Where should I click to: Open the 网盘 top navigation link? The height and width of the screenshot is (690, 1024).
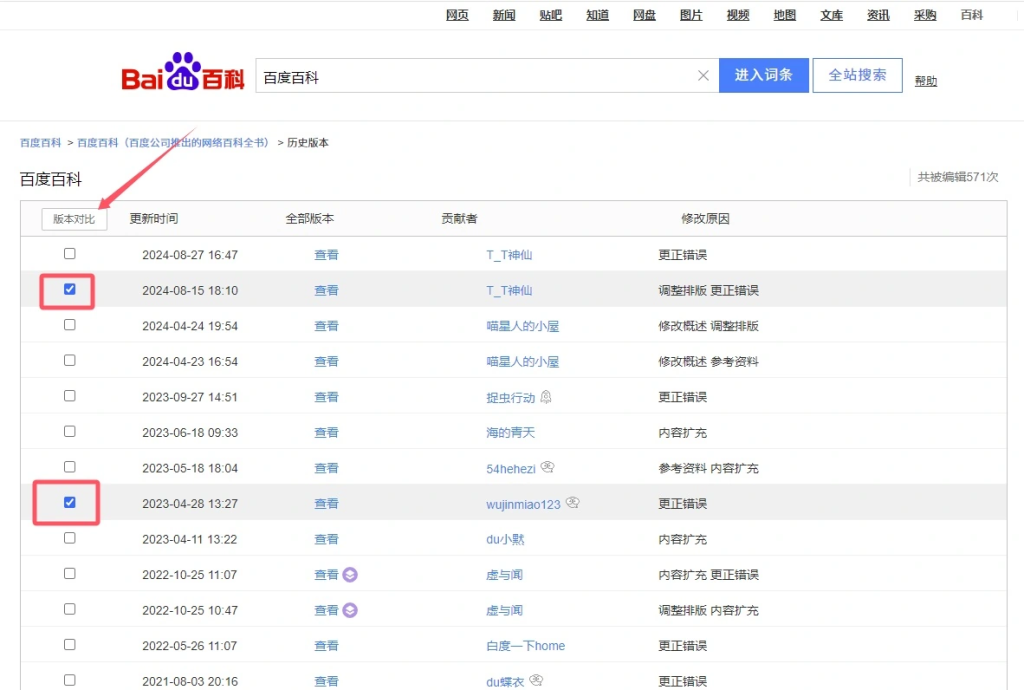pyautogui.click(x=645, y=15)
